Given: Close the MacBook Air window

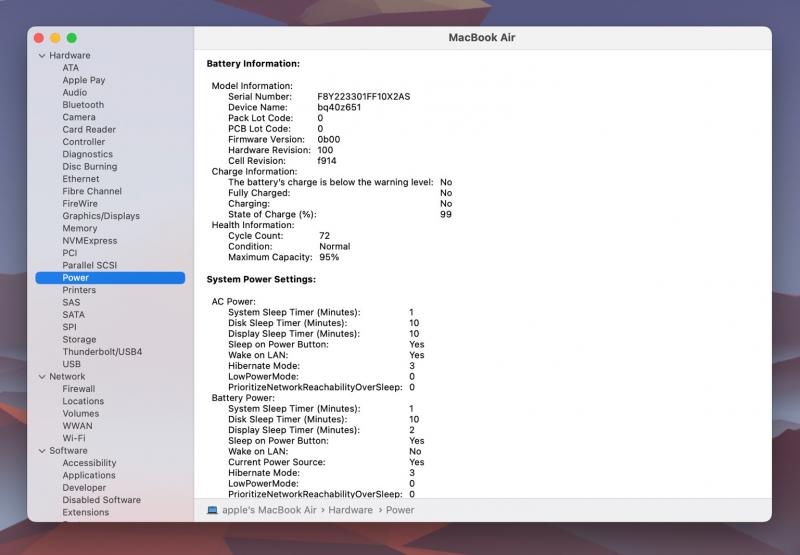Looking at the screenshot, I should 39,38.
